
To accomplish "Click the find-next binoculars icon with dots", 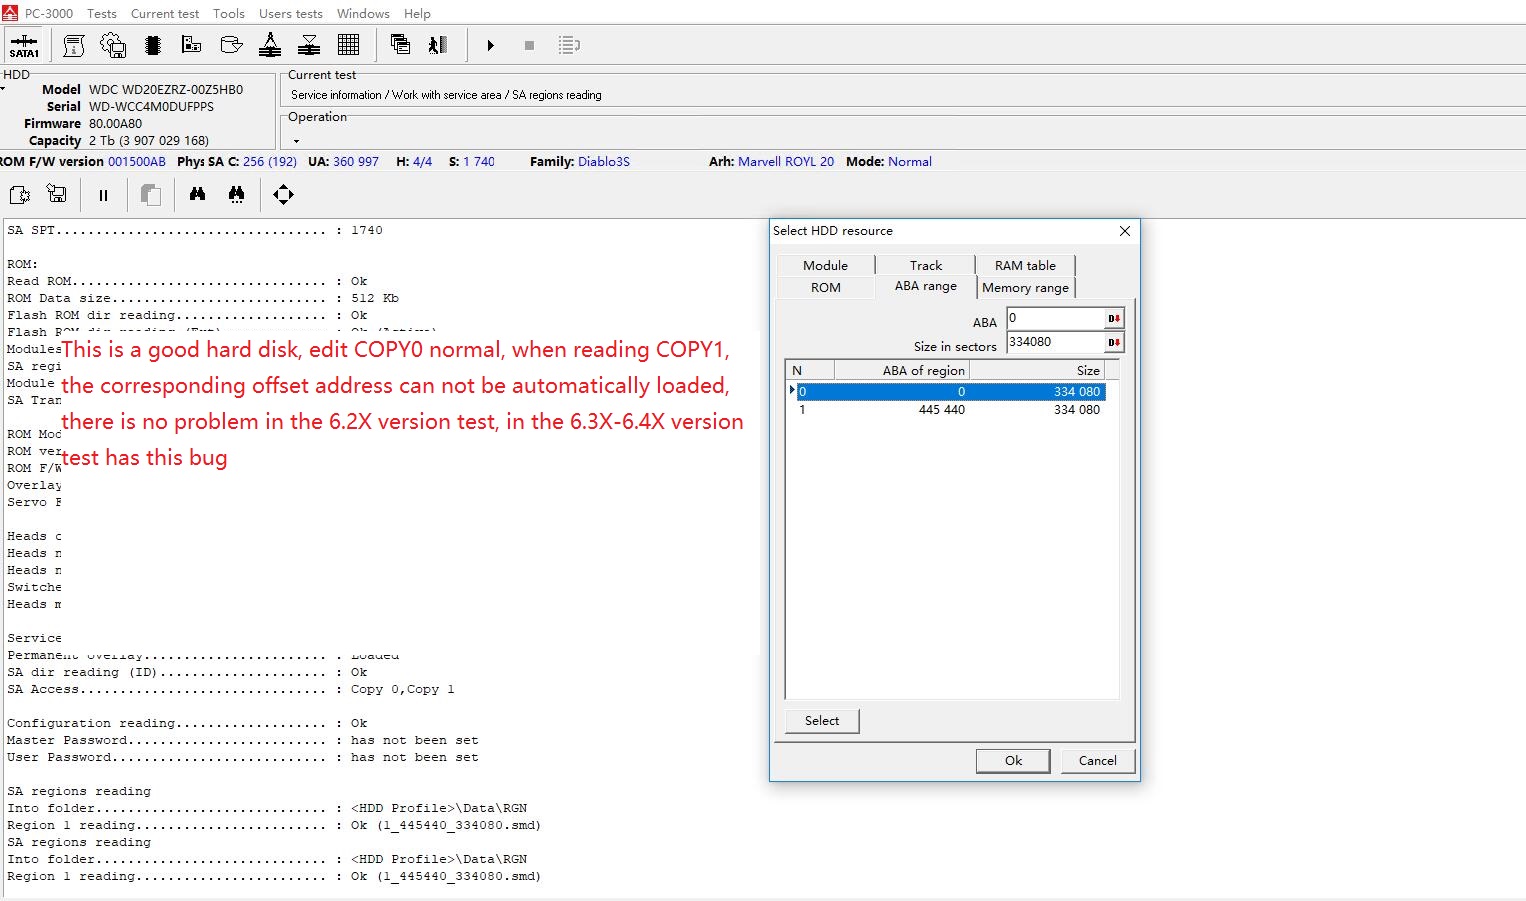I will [236, 194].
